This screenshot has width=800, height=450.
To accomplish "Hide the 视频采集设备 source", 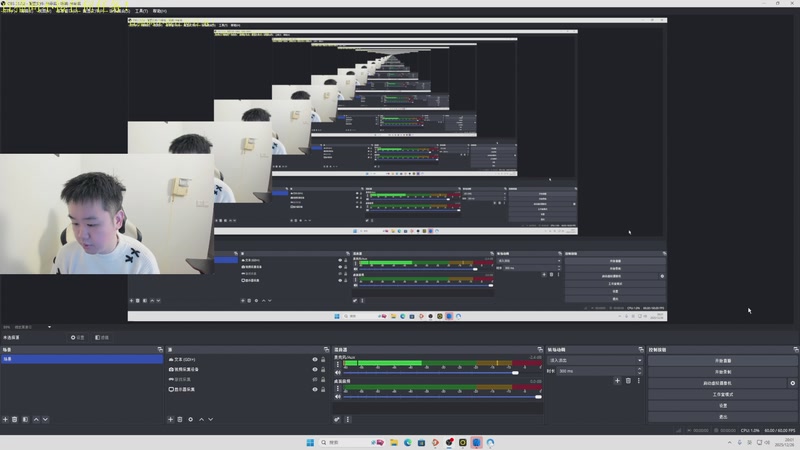I will point(315,369).
